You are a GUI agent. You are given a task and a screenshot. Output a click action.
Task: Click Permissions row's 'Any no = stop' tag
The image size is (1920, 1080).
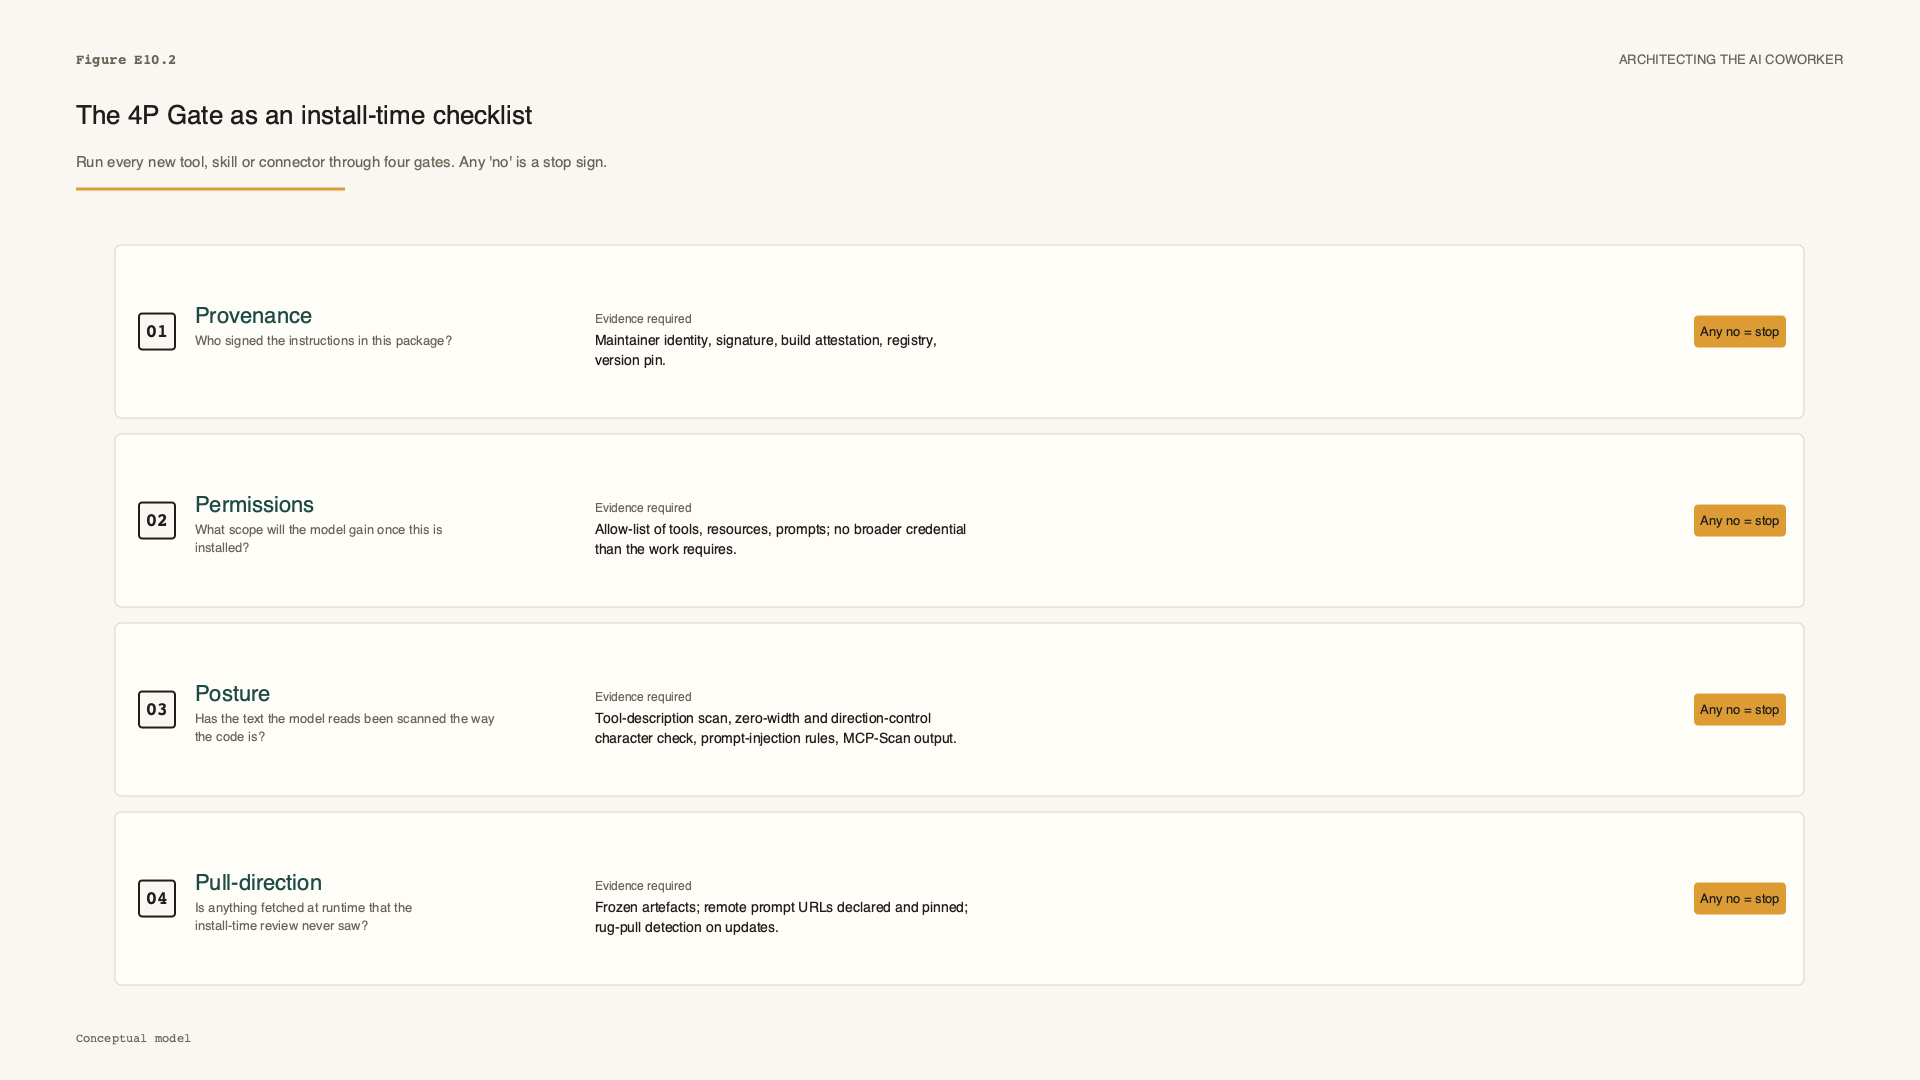[x=1739, y=520]
